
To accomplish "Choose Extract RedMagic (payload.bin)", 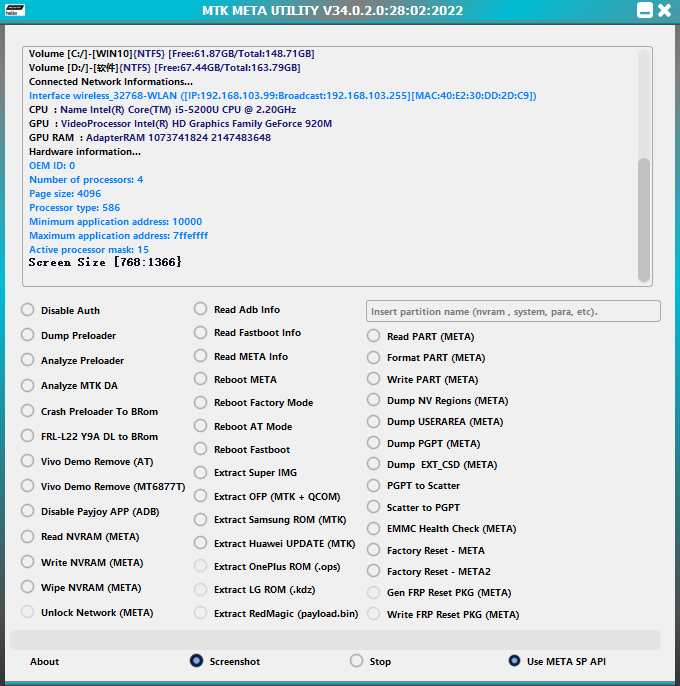I will tap(200, 612).
